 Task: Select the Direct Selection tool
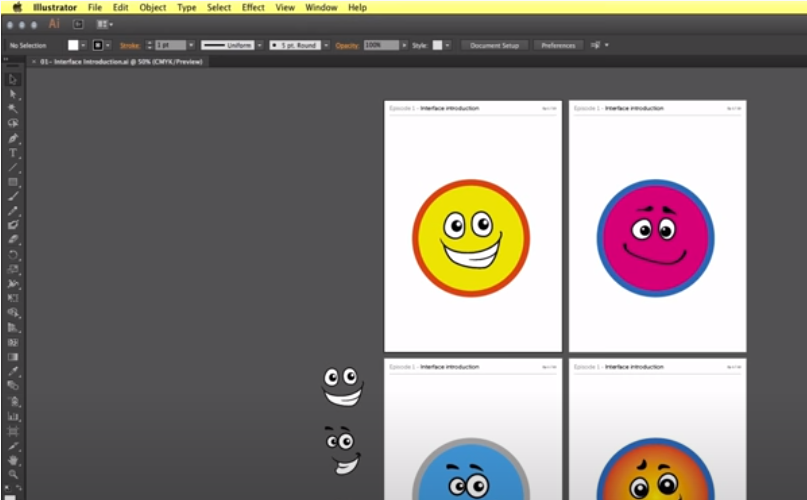(x=13, y=94)
